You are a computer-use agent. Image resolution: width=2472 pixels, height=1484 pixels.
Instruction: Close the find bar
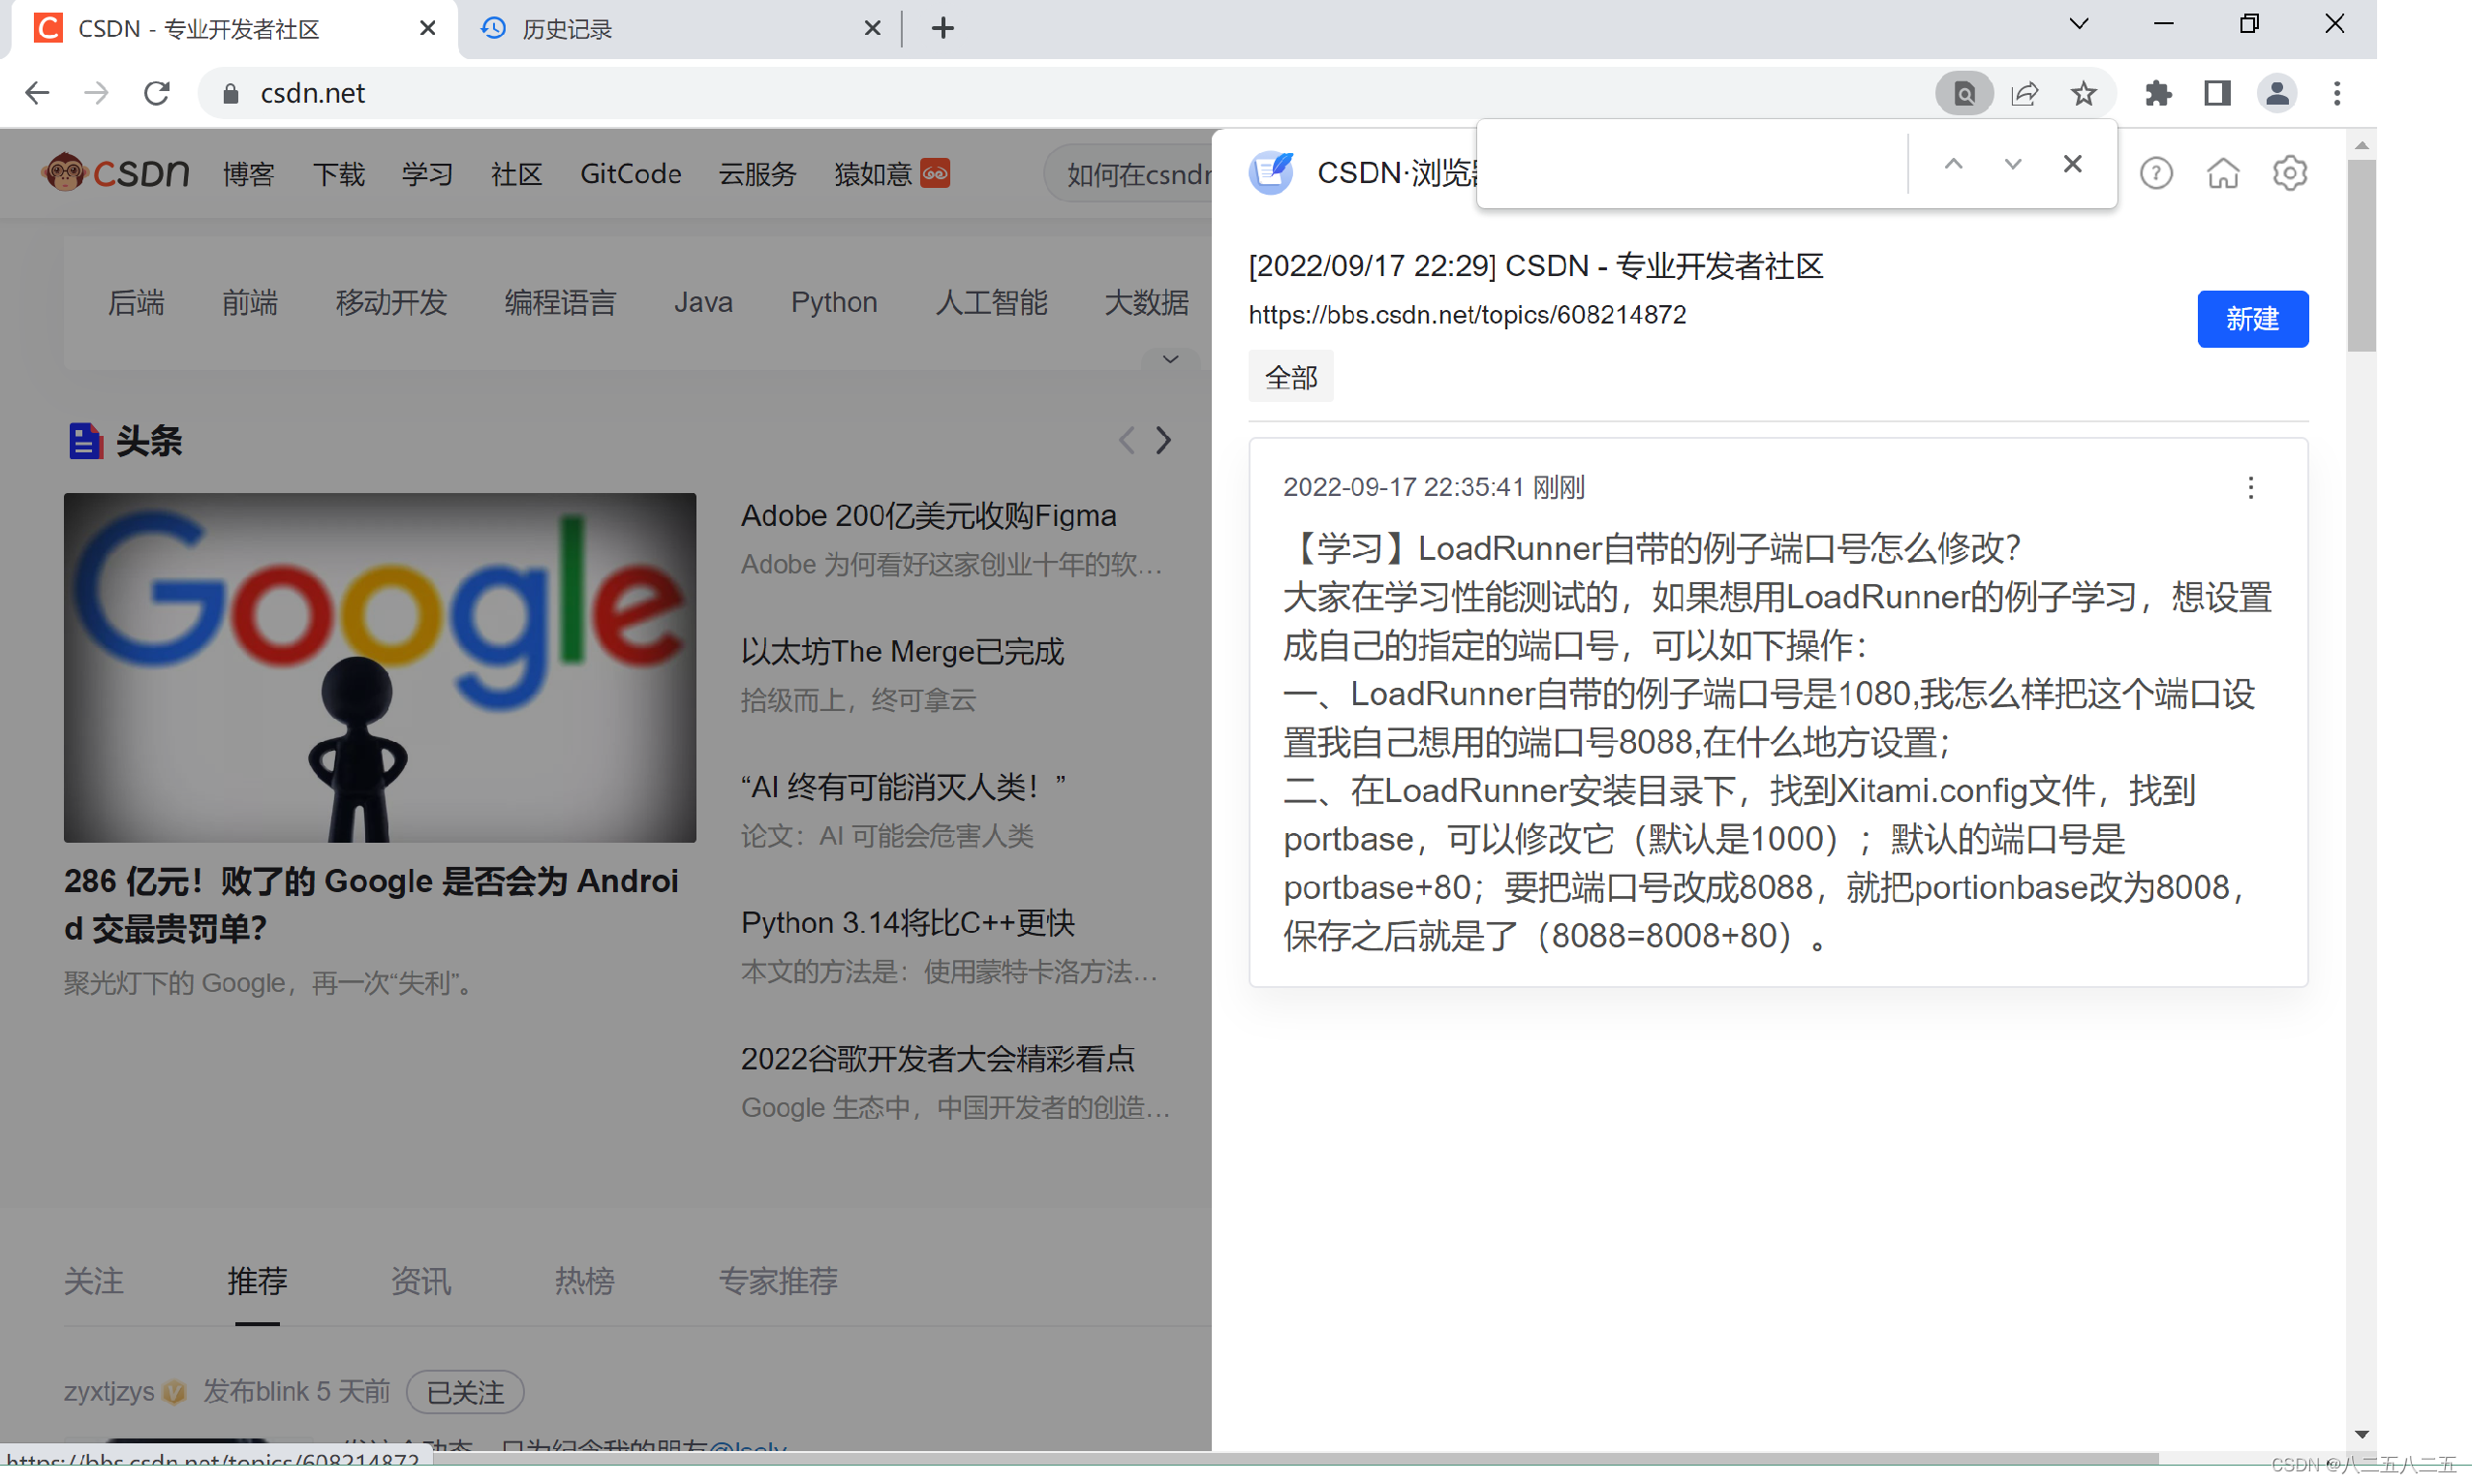(x=2072, y=164)
